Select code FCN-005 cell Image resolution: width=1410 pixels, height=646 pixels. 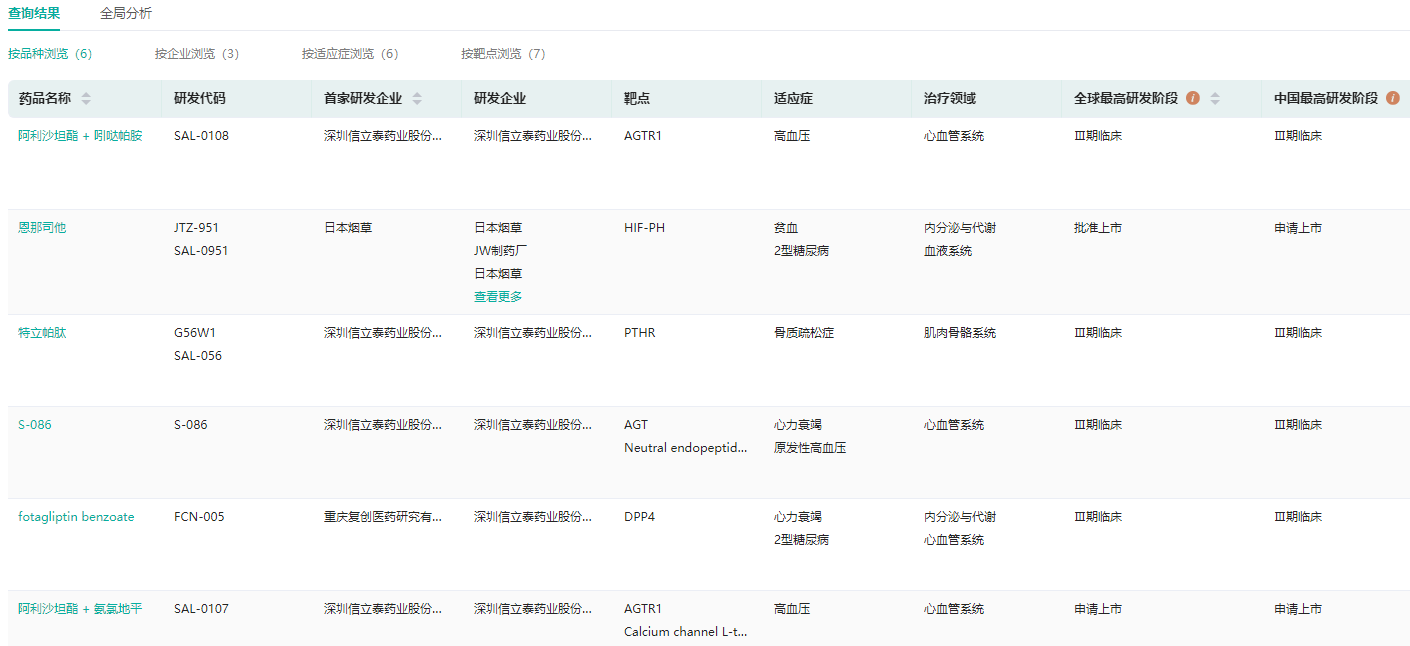pyautogui.click(x=199, y=517)
